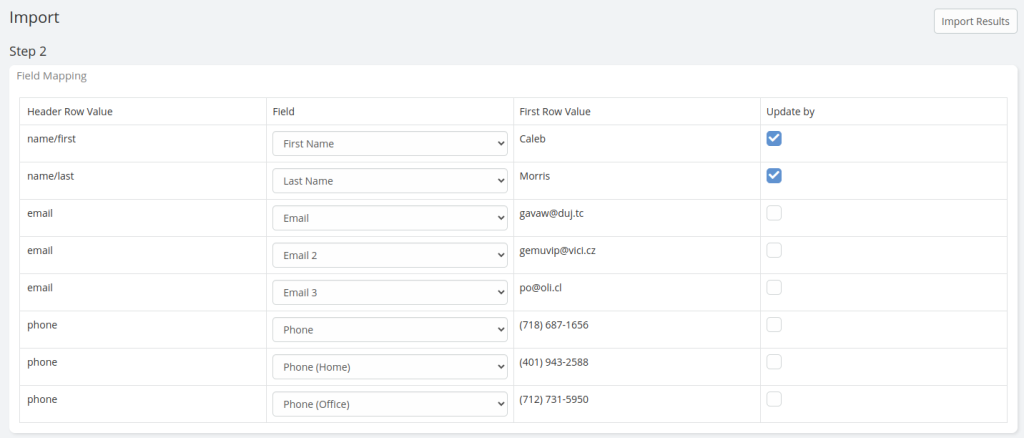This screenshot has height=438, width=1024.
Task: Expand the Email 2 field dropdown
Action: [390, 255]
